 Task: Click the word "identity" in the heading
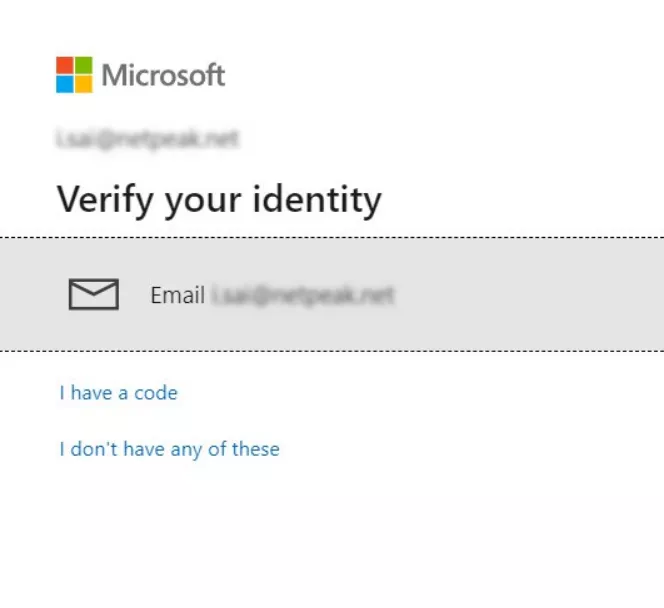pos(317,200)
